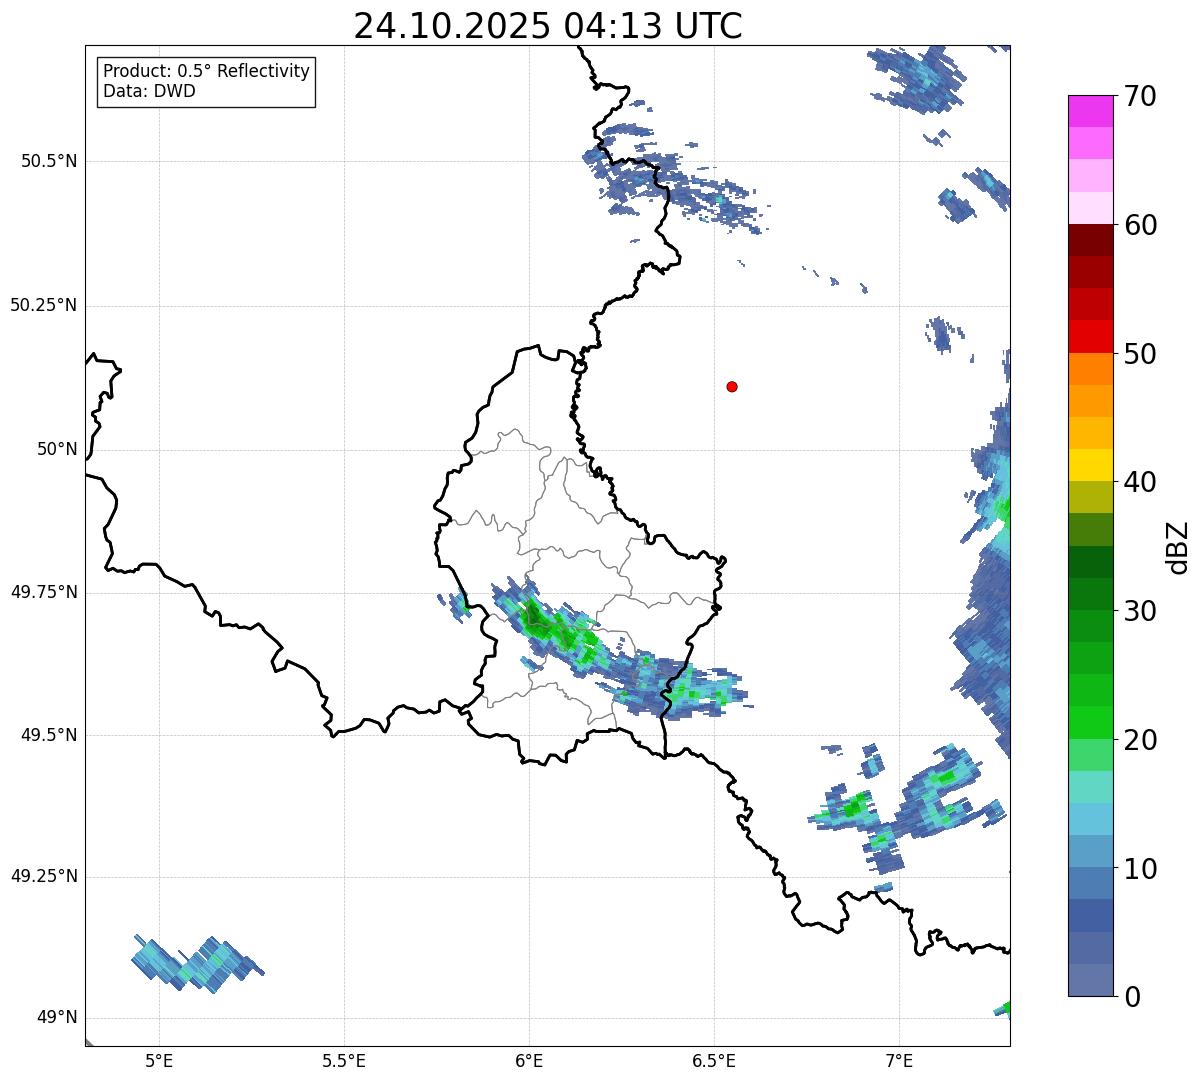Click the red radar site dot
This screenshot has width=1202, height=1081.
pos(732,386)
